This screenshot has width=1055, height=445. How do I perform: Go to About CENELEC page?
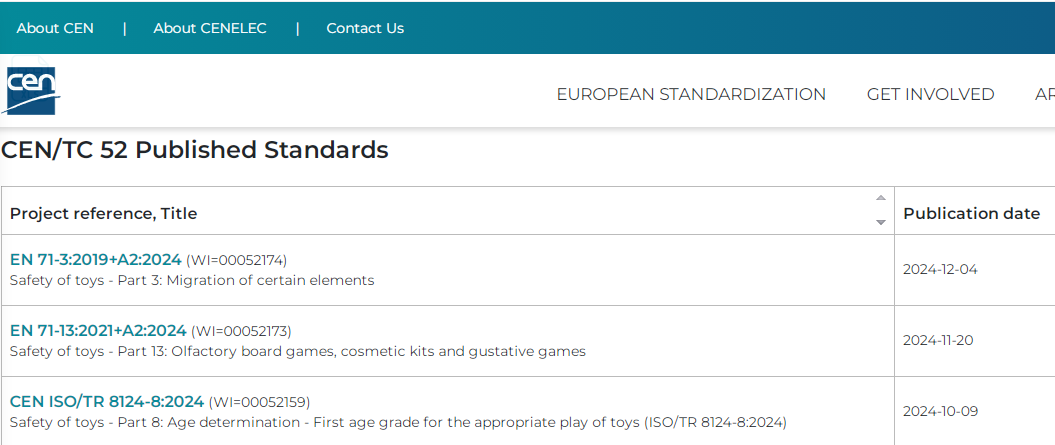(x=210, y=28)
